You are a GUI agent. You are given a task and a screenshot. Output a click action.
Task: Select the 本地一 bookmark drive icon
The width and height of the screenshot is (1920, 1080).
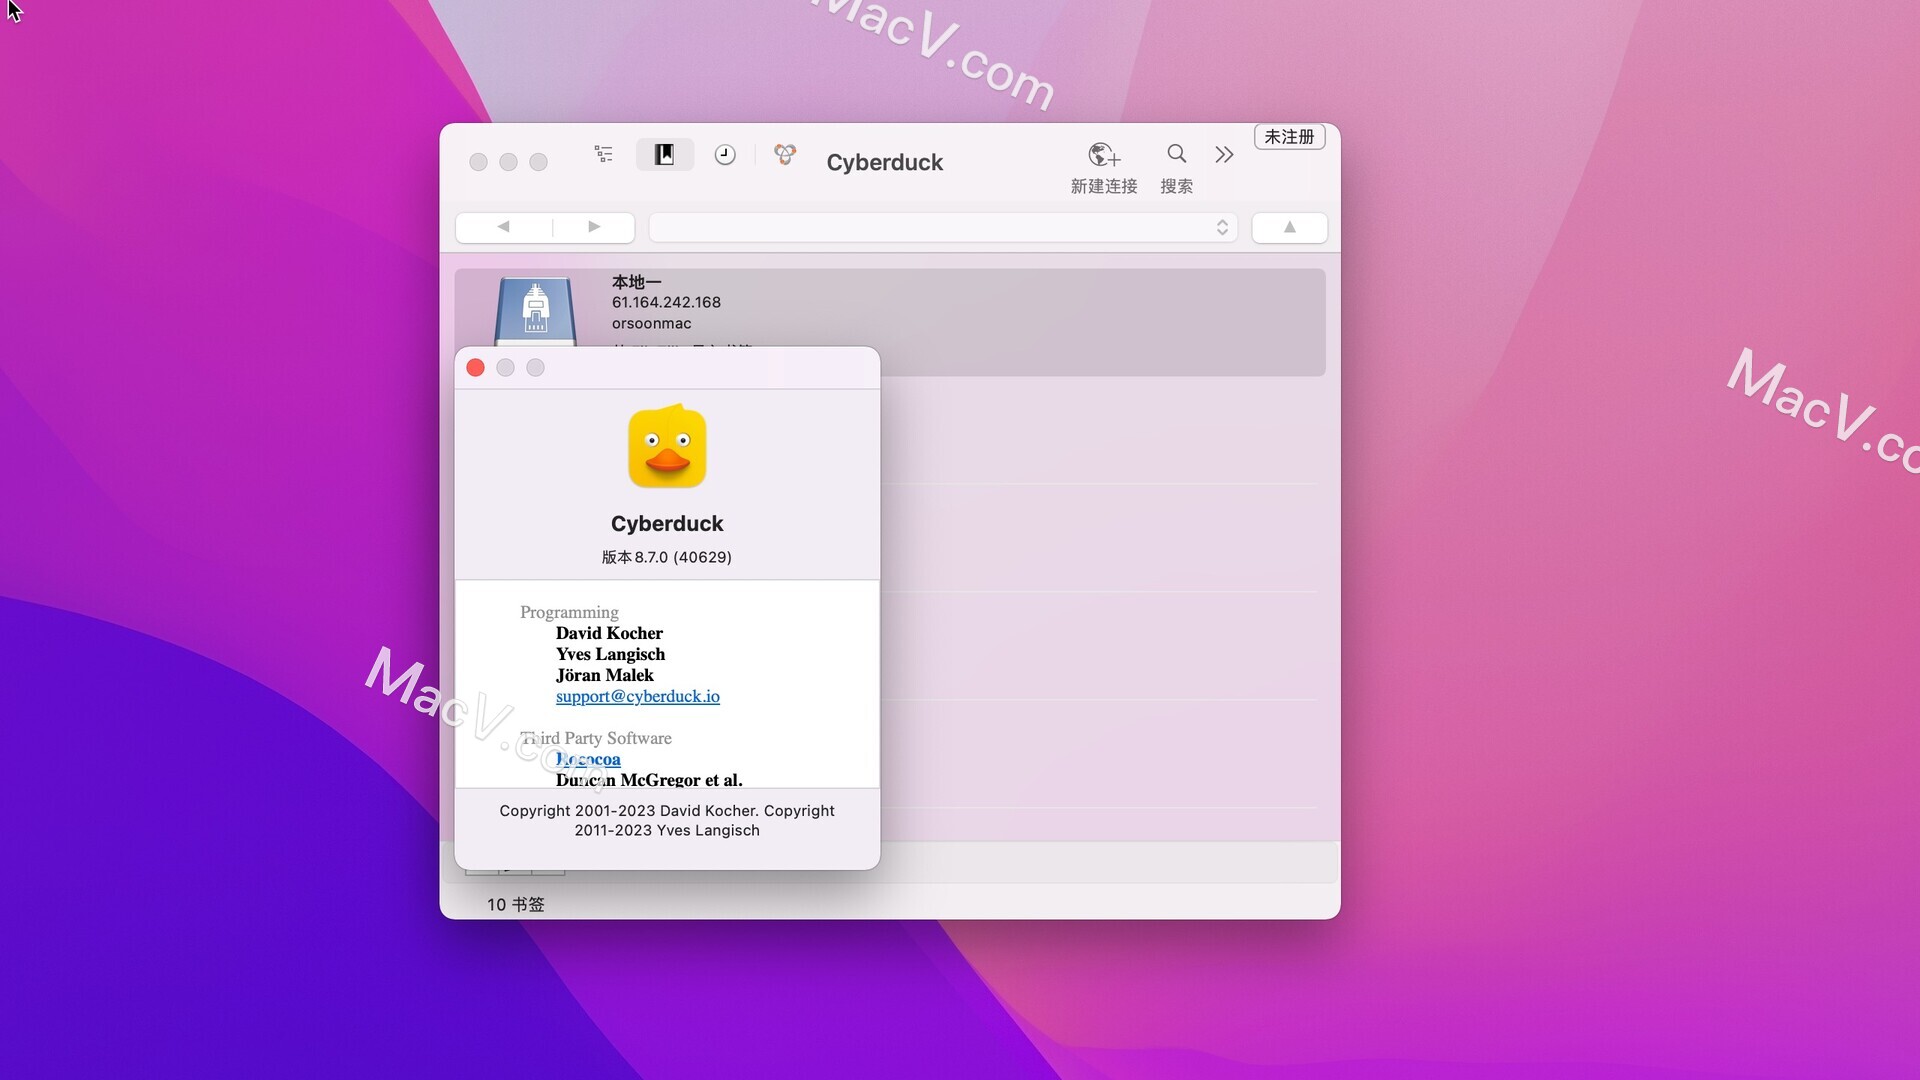point(535,311)
